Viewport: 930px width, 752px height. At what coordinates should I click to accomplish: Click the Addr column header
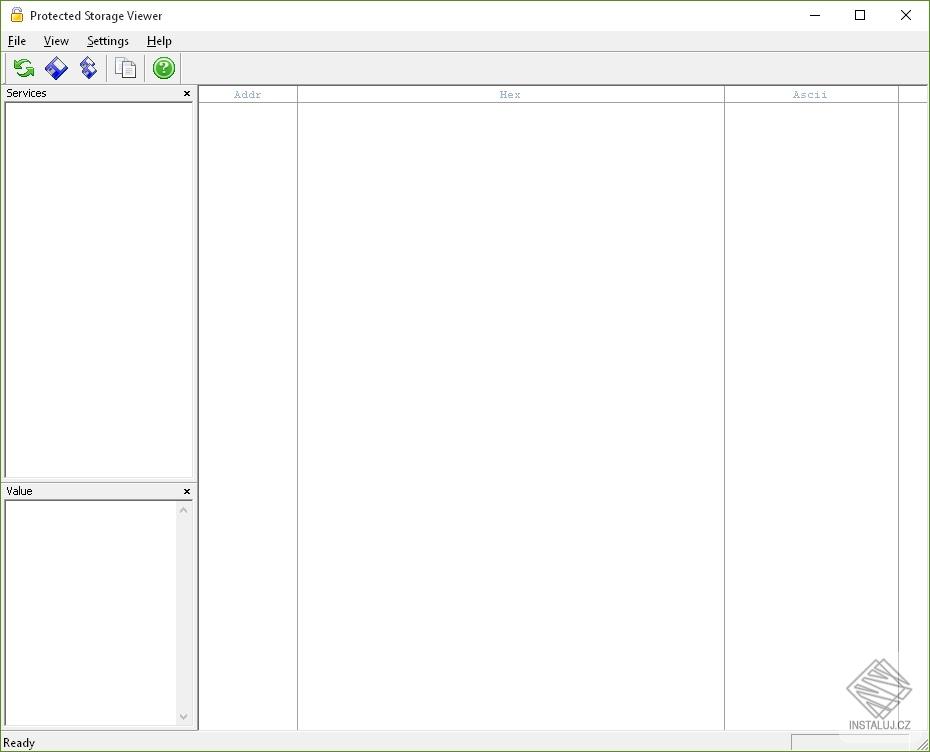point(247,94)
